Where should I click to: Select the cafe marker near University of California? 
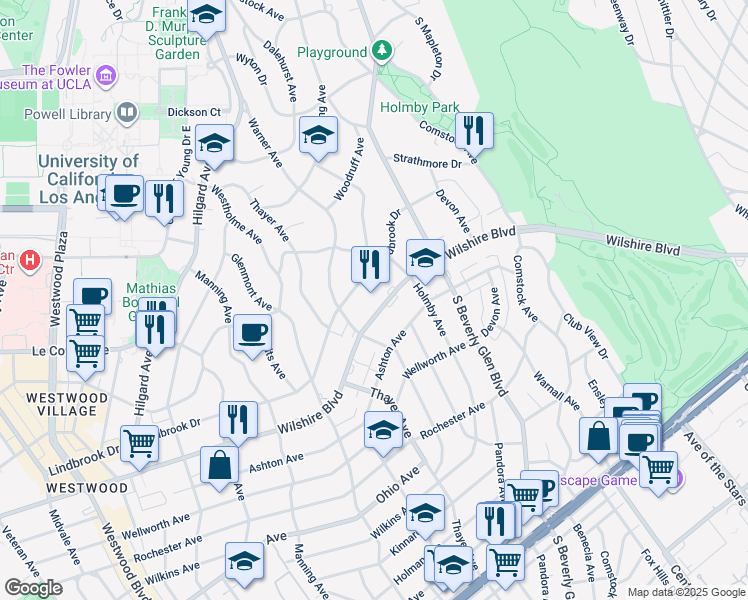[x=124, y=195]
